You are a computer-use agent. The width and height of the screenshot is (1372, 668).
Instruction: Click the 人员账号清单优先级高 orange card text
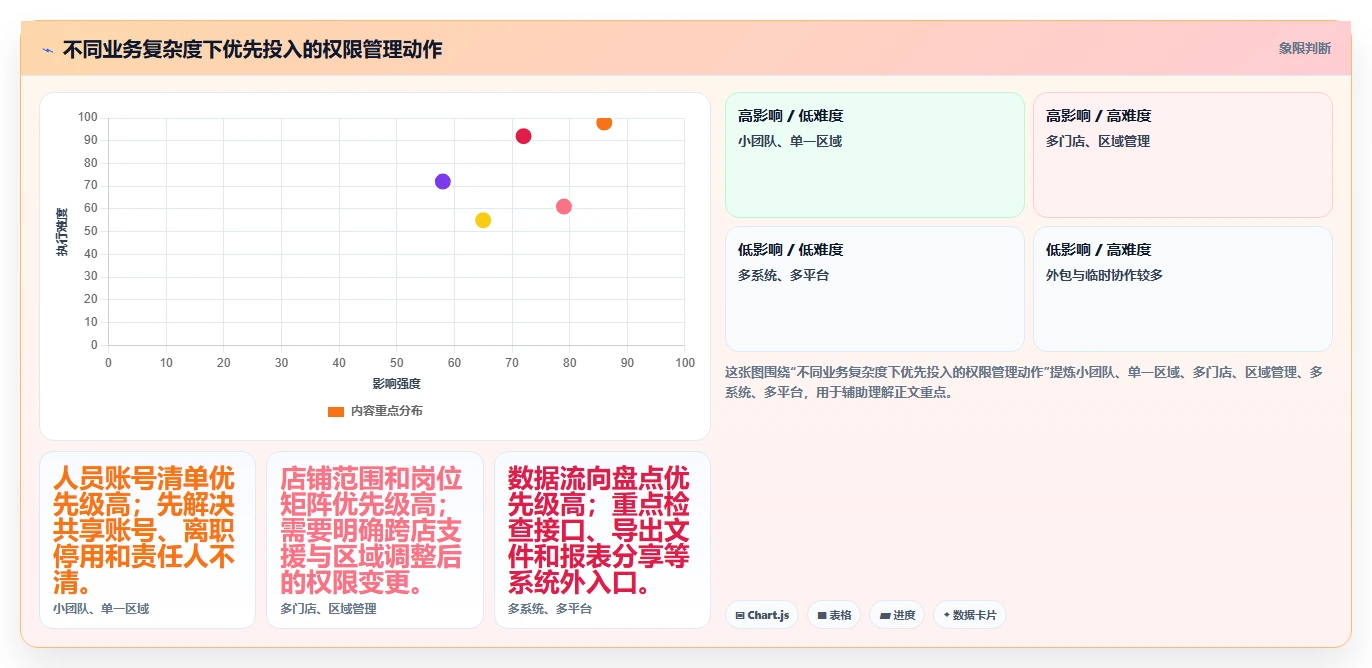(x=144, y=529)
